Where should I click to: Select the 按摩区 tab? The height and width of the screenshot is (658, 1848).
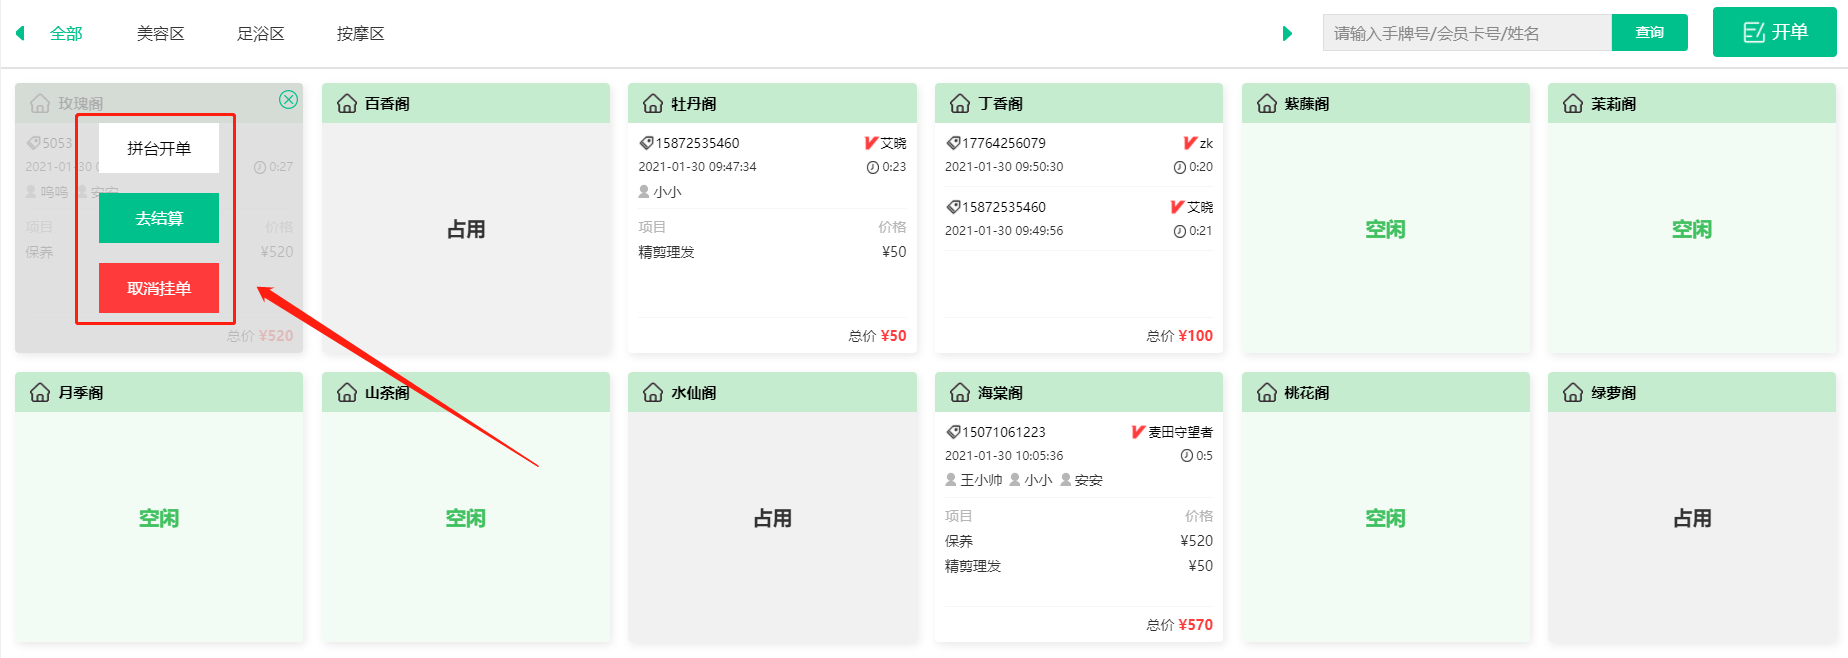click(360, 34)
